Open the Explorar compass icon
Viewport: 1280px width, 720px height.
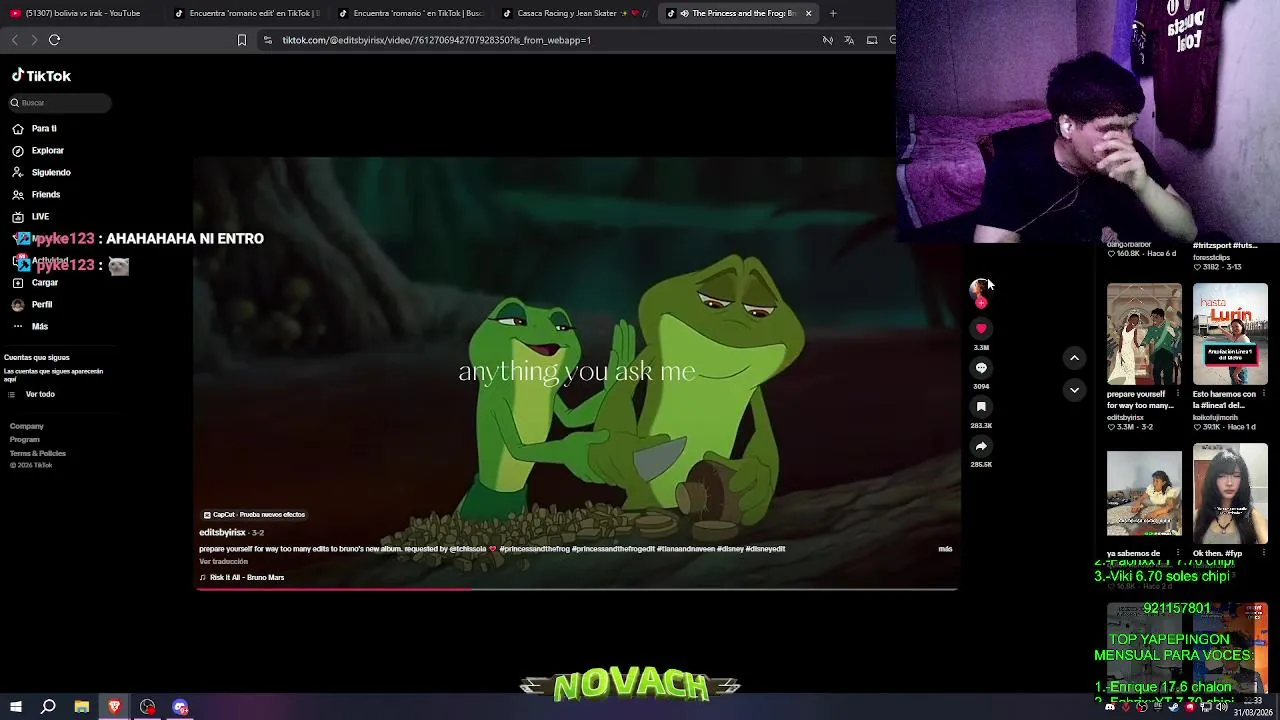pos(18,151)
